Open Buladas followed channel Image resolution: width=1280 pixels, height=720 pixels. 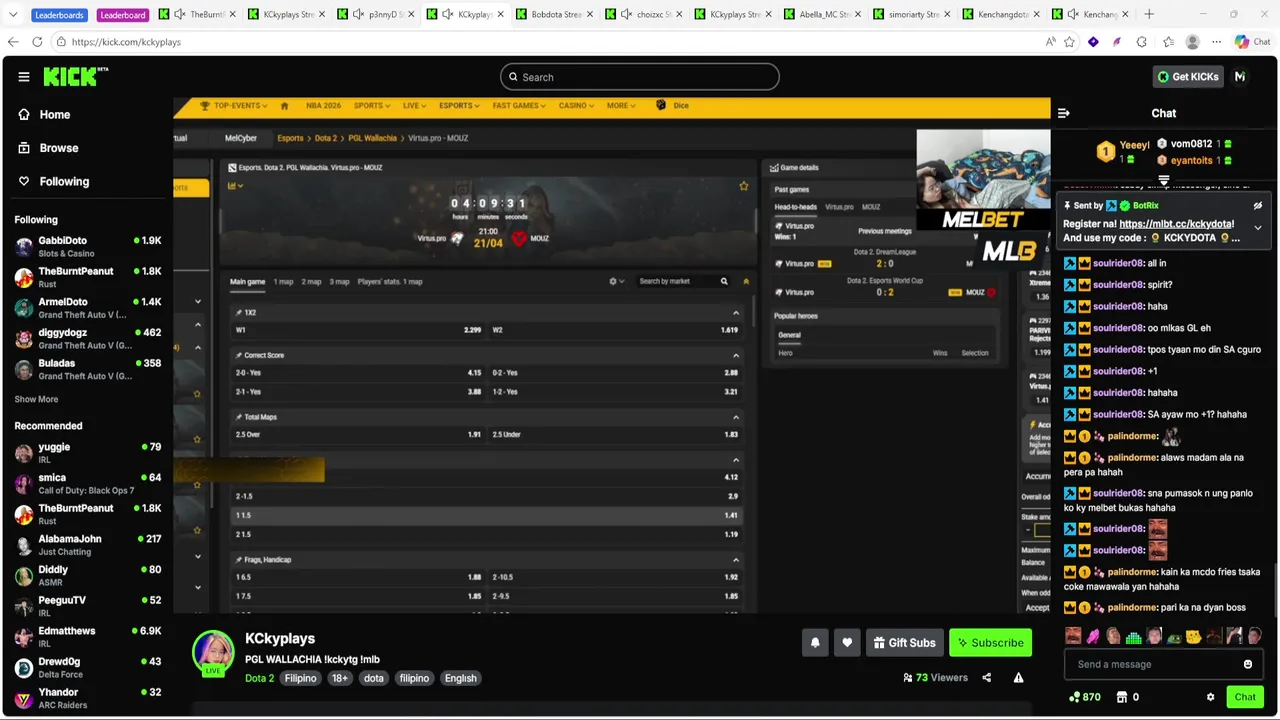click(88, 369)
